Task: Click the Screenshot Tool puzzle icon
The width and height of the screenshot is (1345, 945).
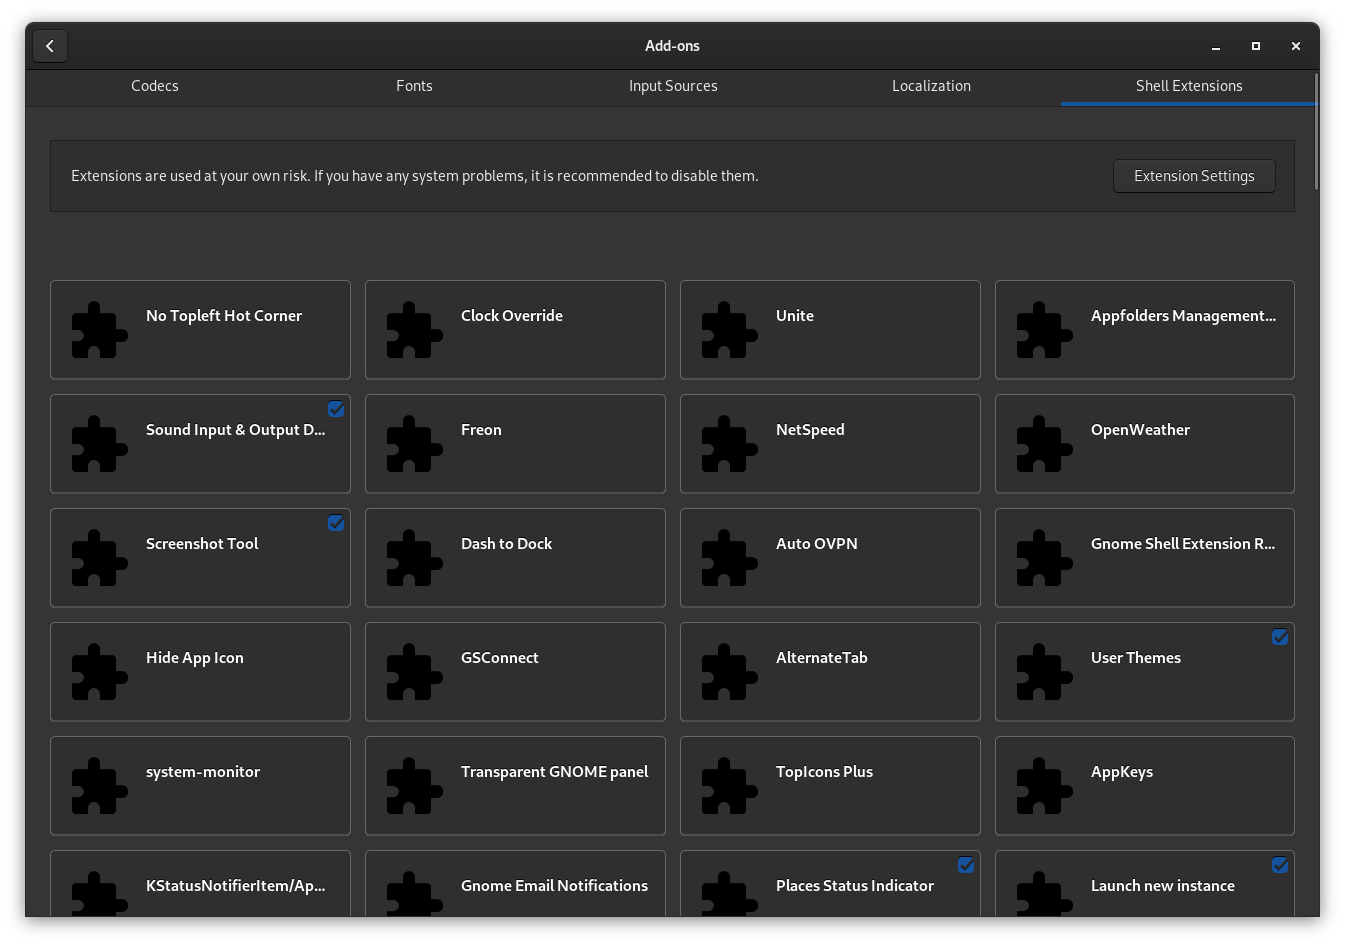Action: pos(100,558)
